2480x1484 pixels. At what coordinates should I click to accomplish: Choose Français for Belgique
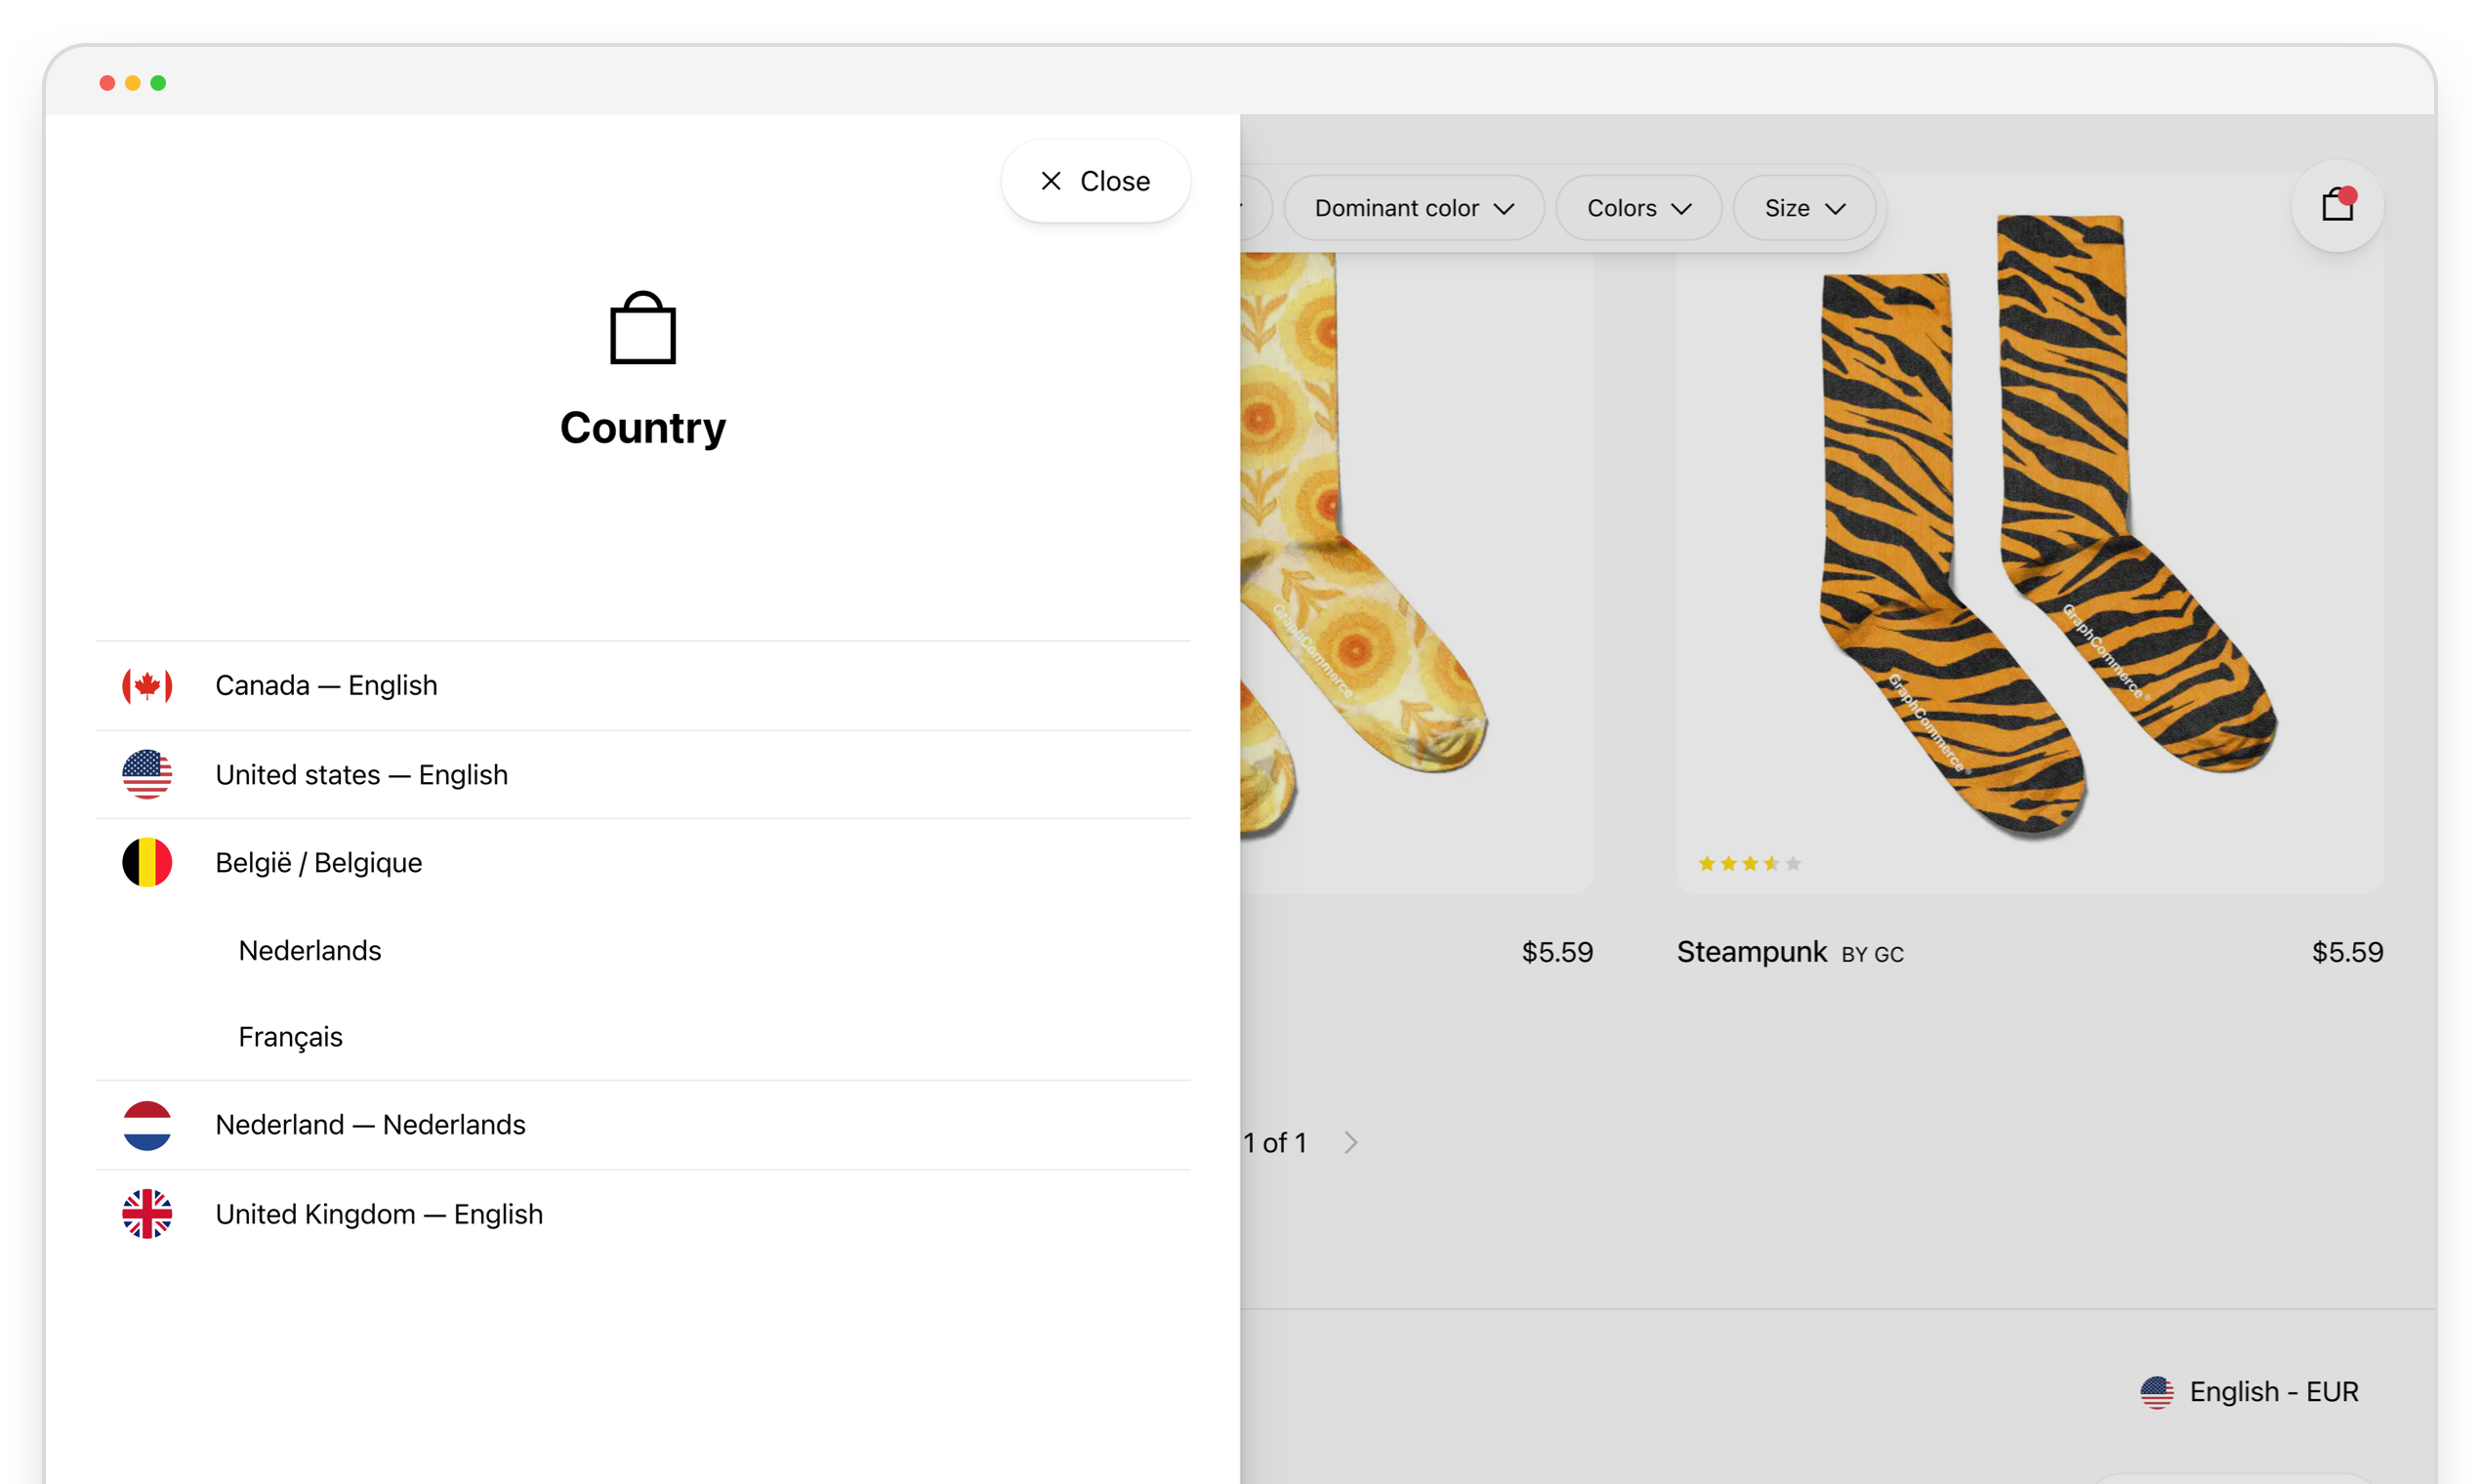coord(289,1037)
